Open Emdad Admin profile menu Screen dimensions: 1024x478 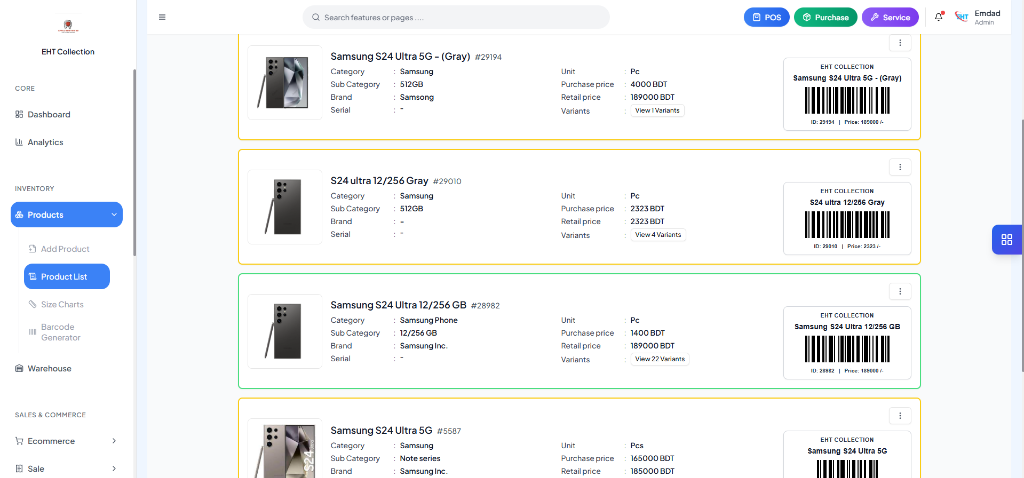tap(978, 17)
